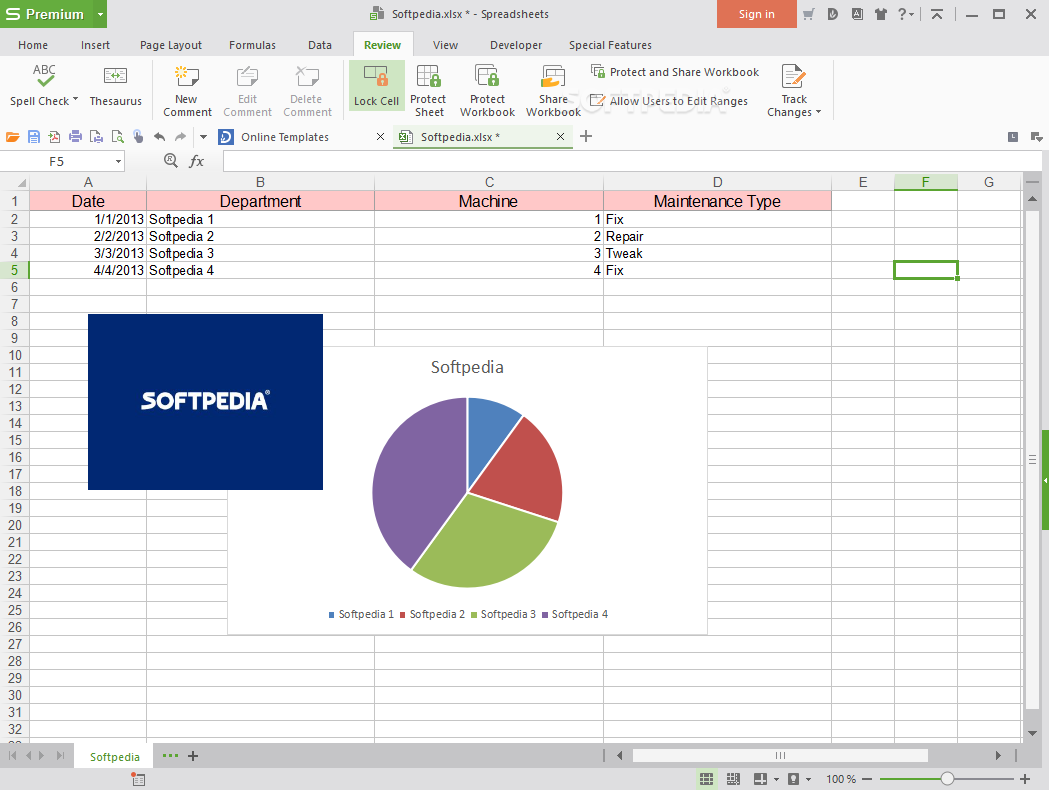Open the Premium application menu dropdown
Screen dimensions: 1049x790
pyautogui.click(x=100, y=14)
